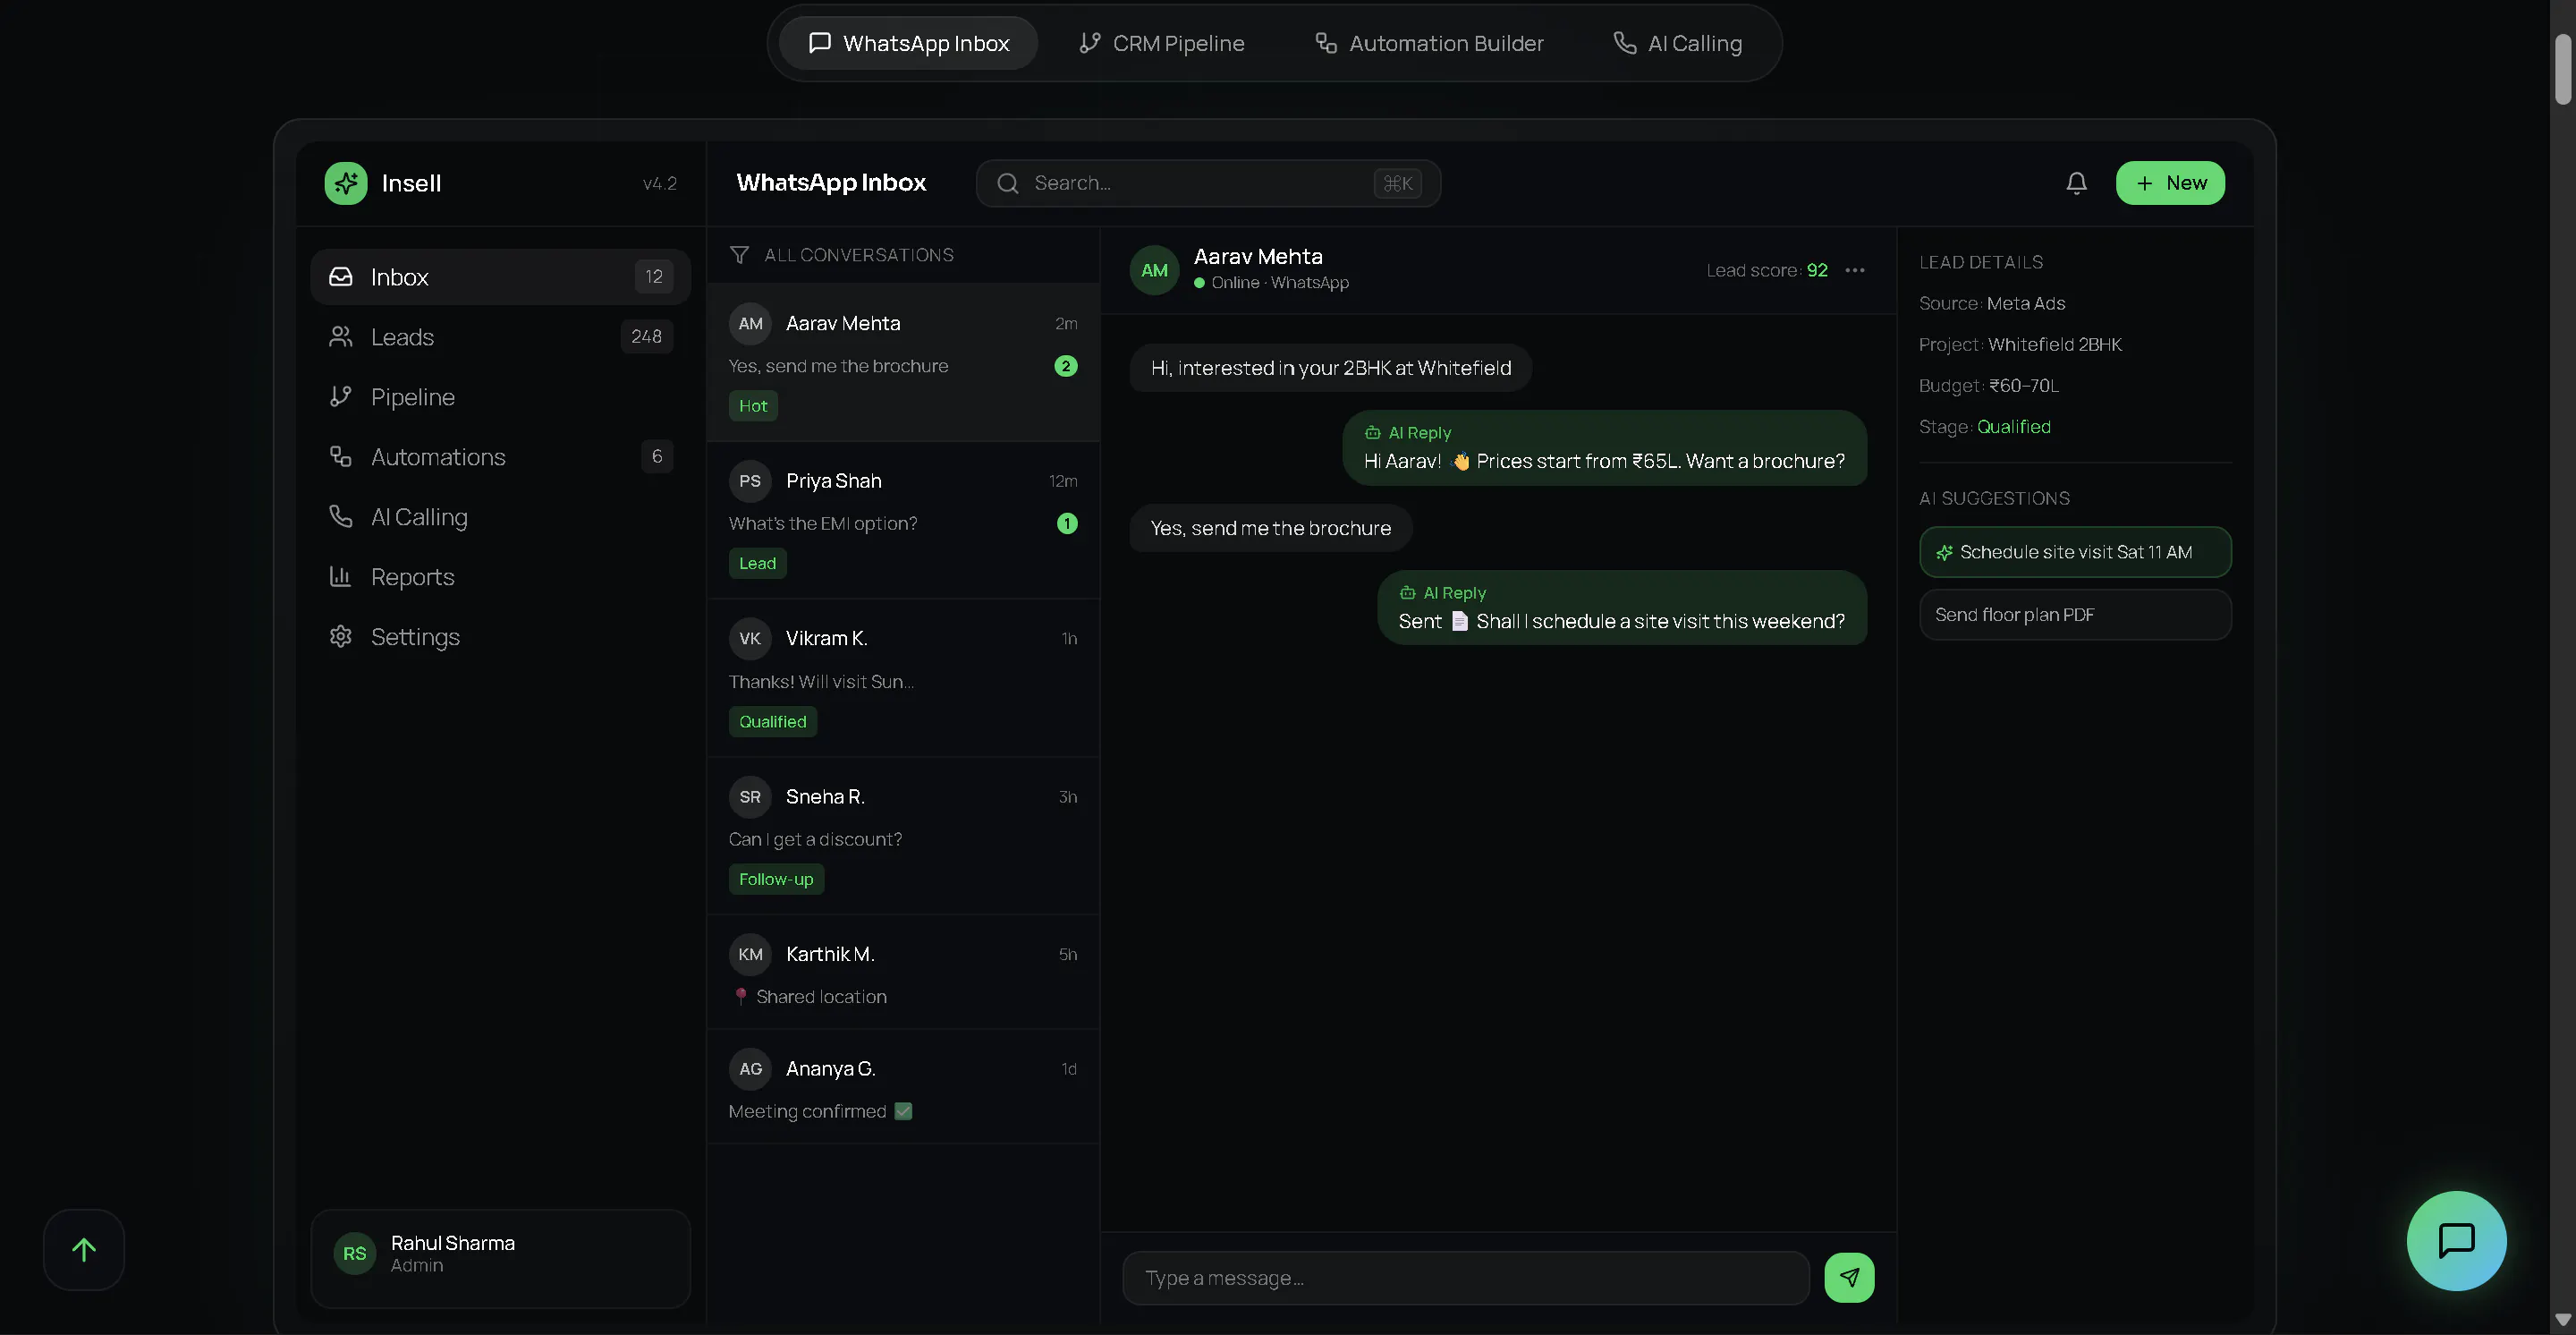2576x1335 pixels.
Task: Go to Automations in sidebar
Action: pos(500,457)
